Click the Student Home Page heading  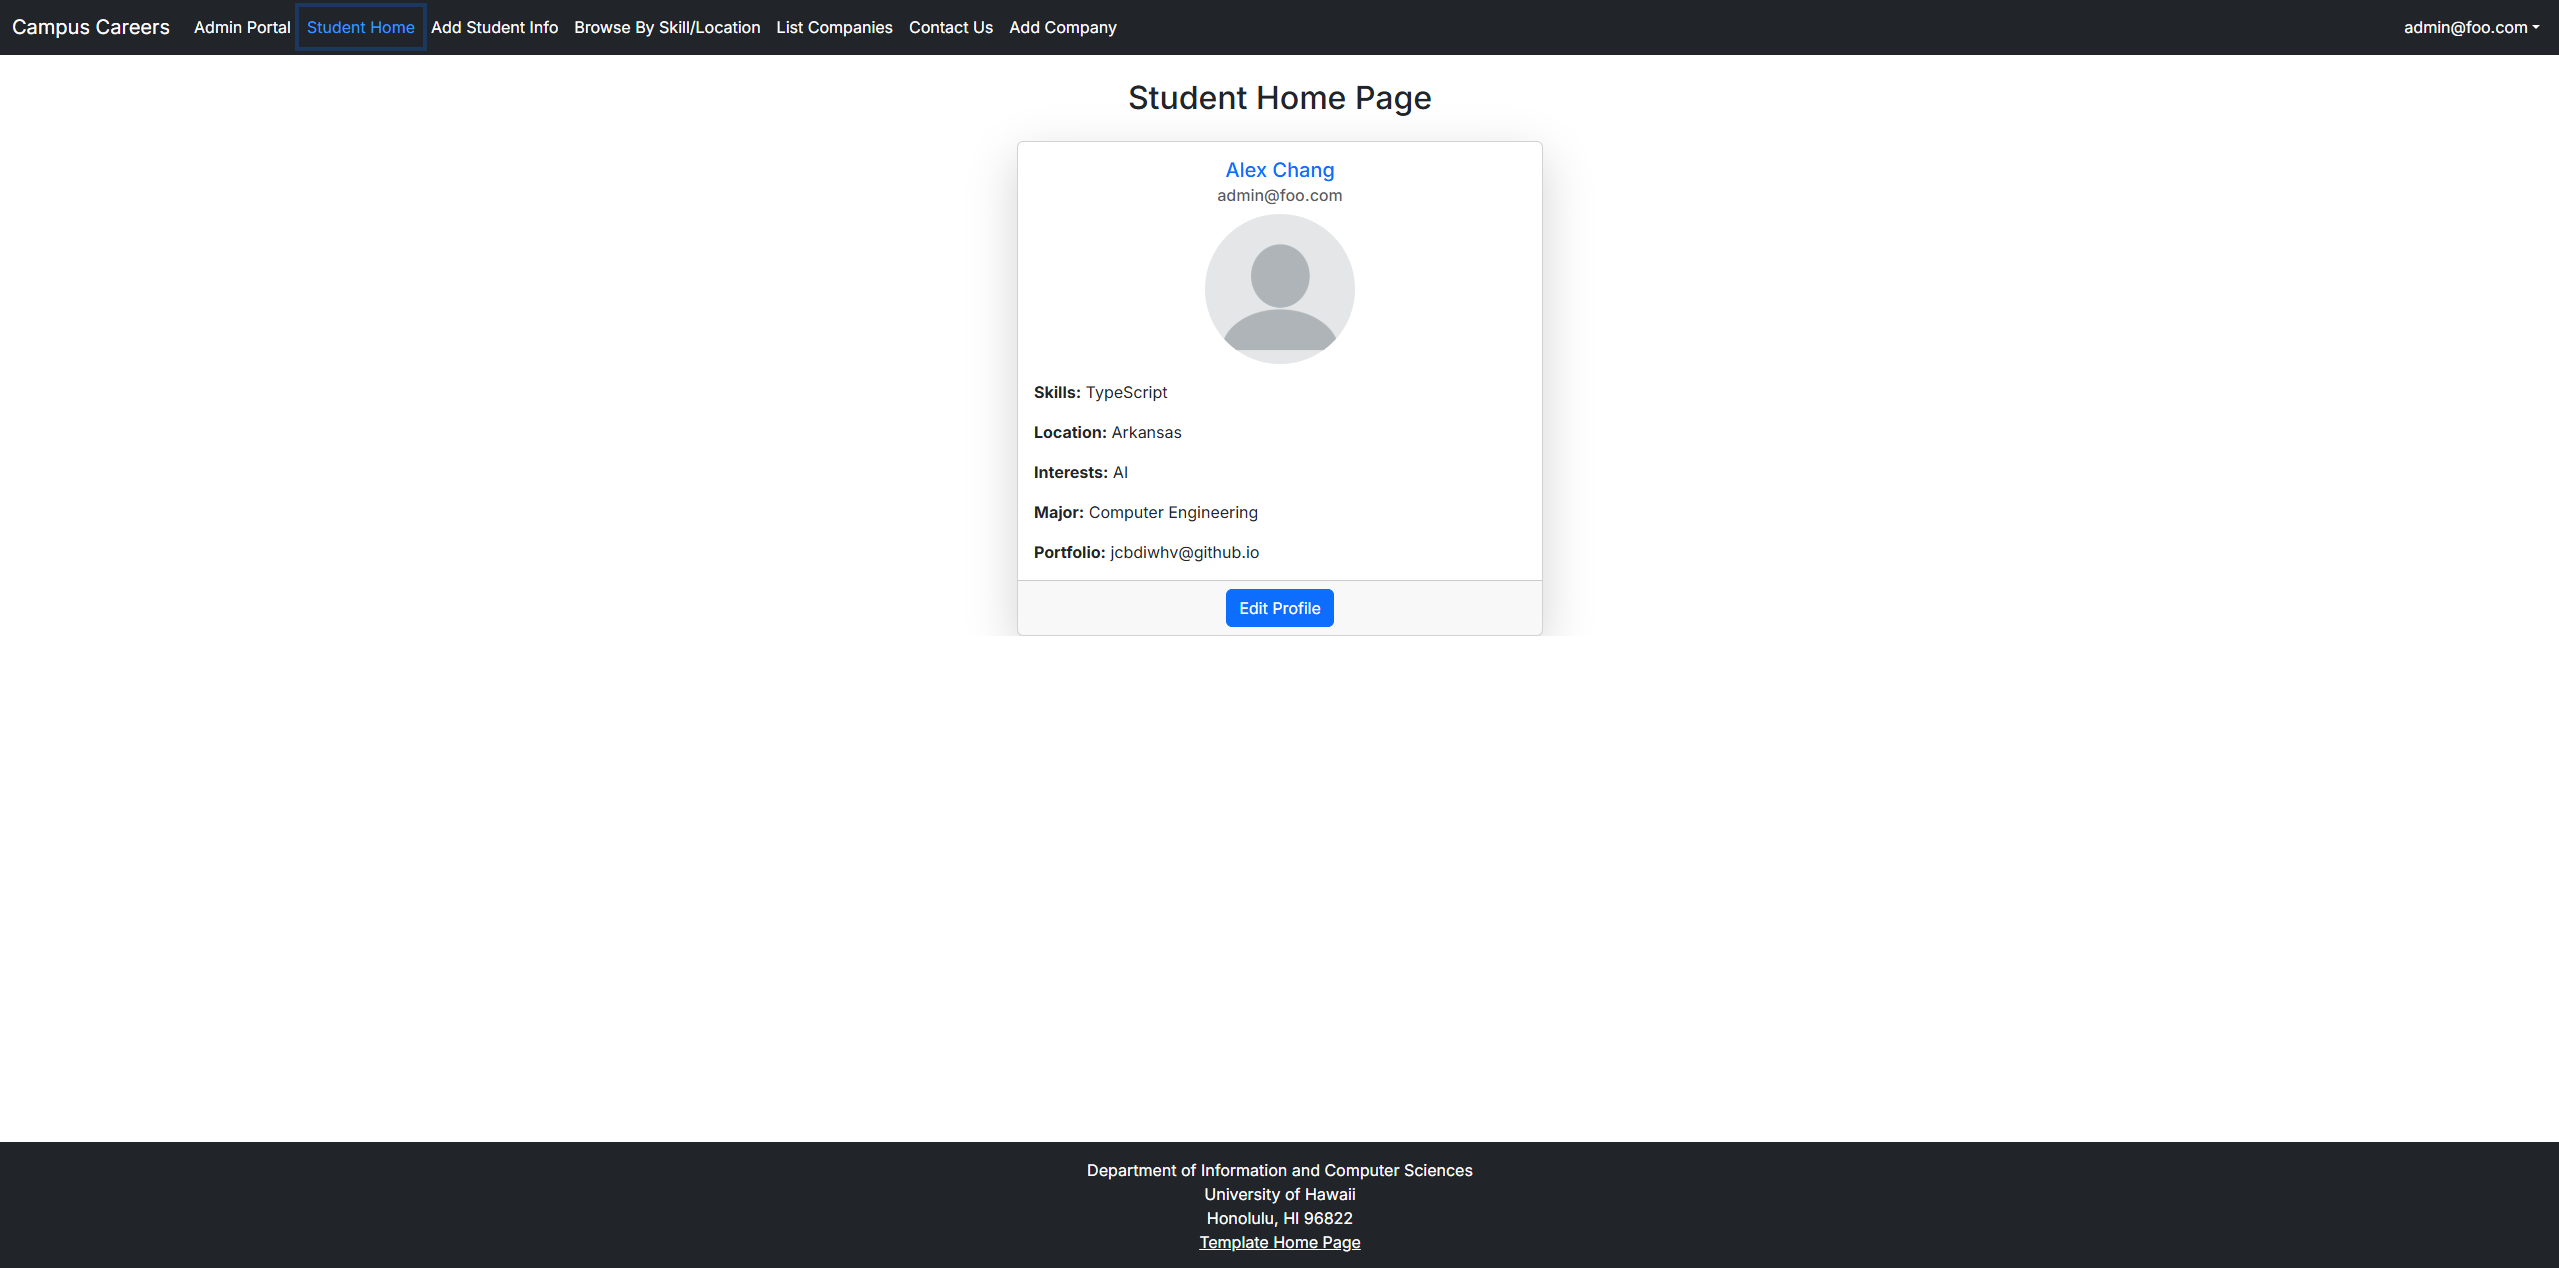pos(1279,98)
